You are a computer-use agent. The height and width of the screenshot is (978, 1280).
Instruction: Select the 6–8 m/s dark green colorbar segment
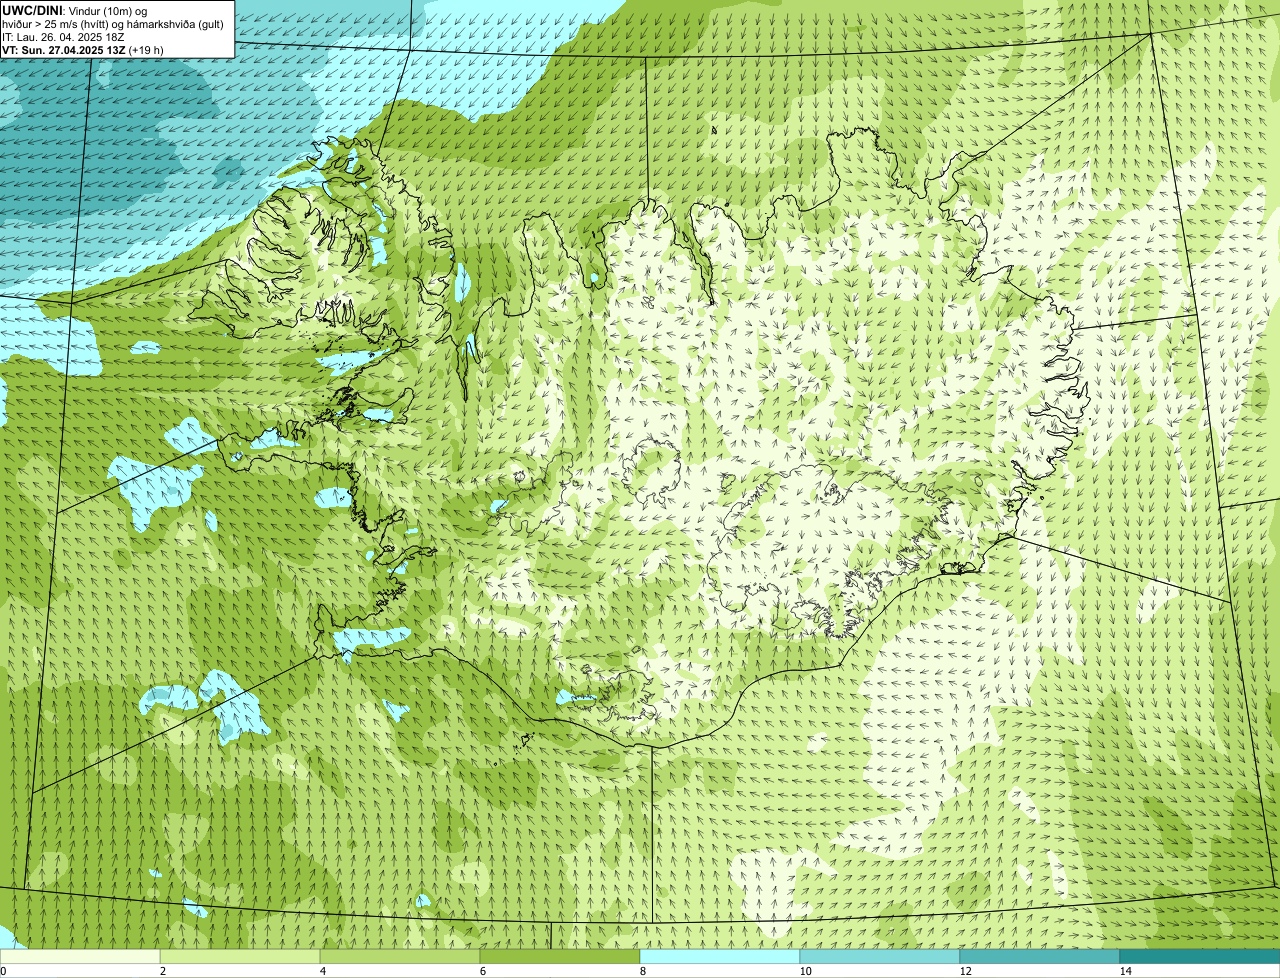click(560, 957)
